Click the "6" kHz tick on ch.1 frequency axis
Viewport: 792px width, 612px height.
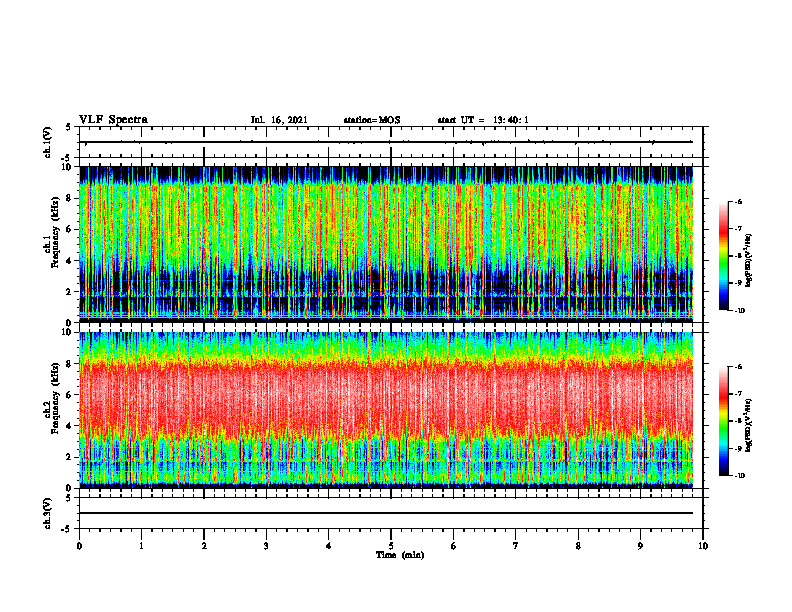71,230
